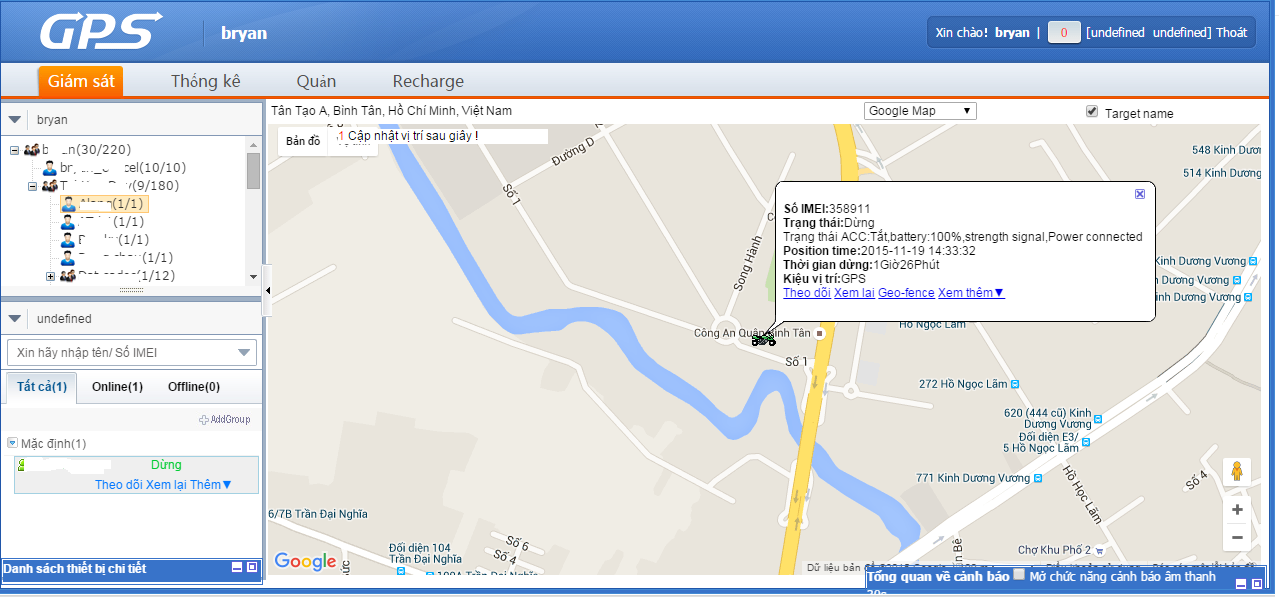
Task: Collapse the Mặc định group
Action: [x=12, y=443]
